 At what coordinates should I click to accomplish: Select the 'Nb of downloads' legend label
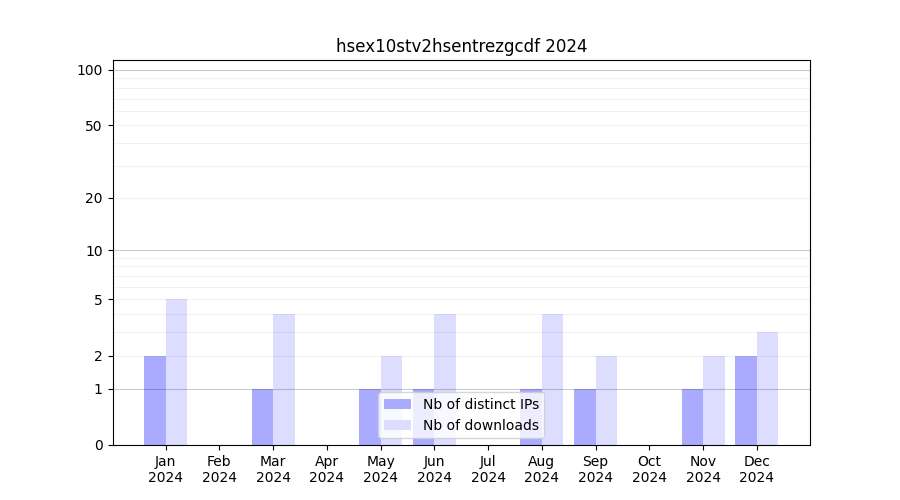tap(480, 425)
